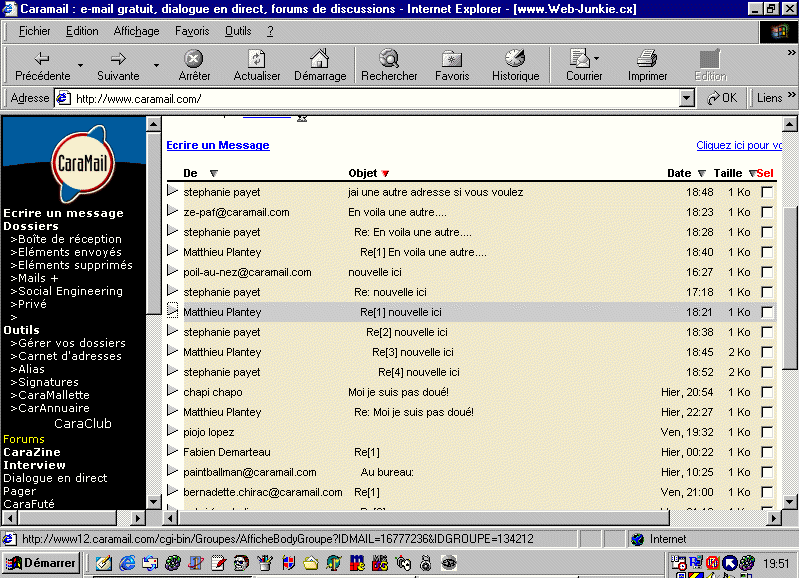Image resolution: width=799 pixels, height=578 pixels.
Task: Open the Favoris menu
Action: (x=192, y=31)
